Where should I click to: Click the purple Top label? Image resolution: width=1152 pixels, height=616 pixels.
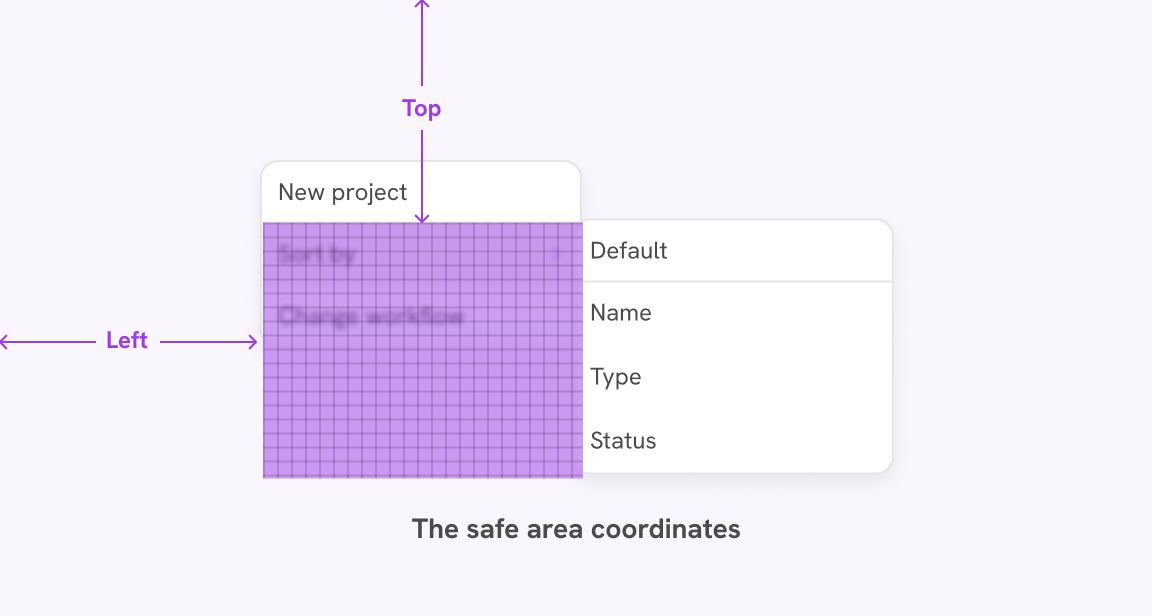click(421, 108)
